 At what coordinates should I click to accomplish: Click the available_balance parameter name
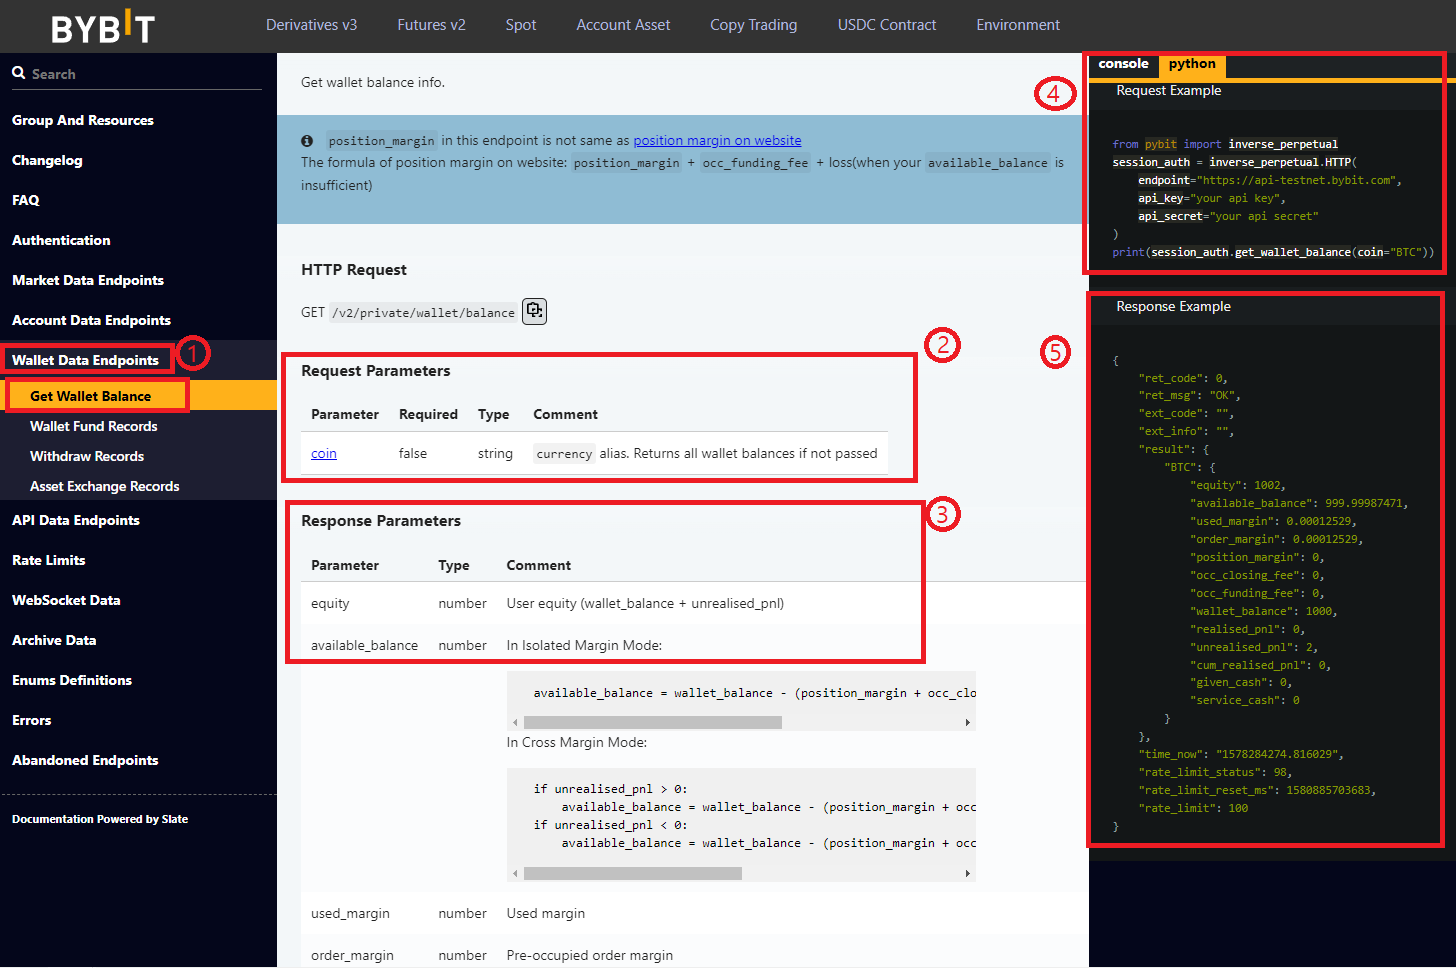pyautogui.click(x=364, y=646)
